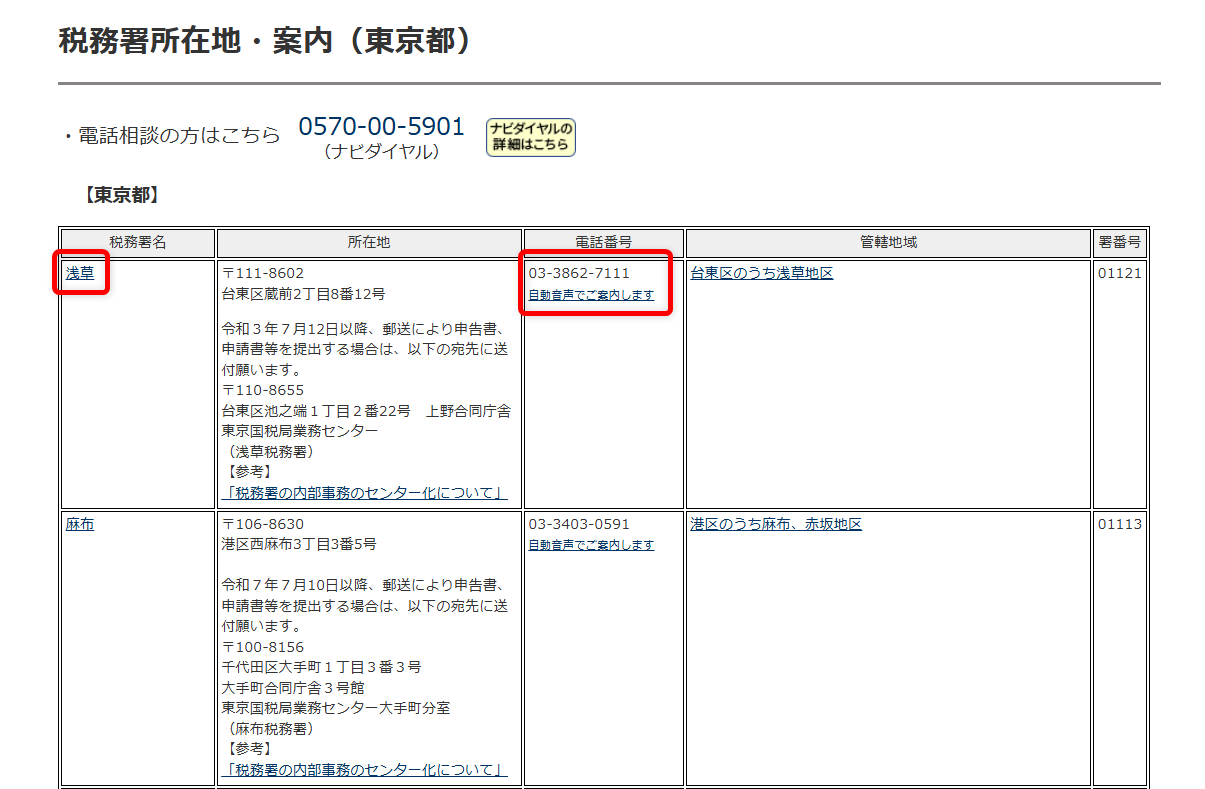The width and height of the screenshot is (1205, 789).
Task: Click postal code 〒100-8156
Action: 263,647
